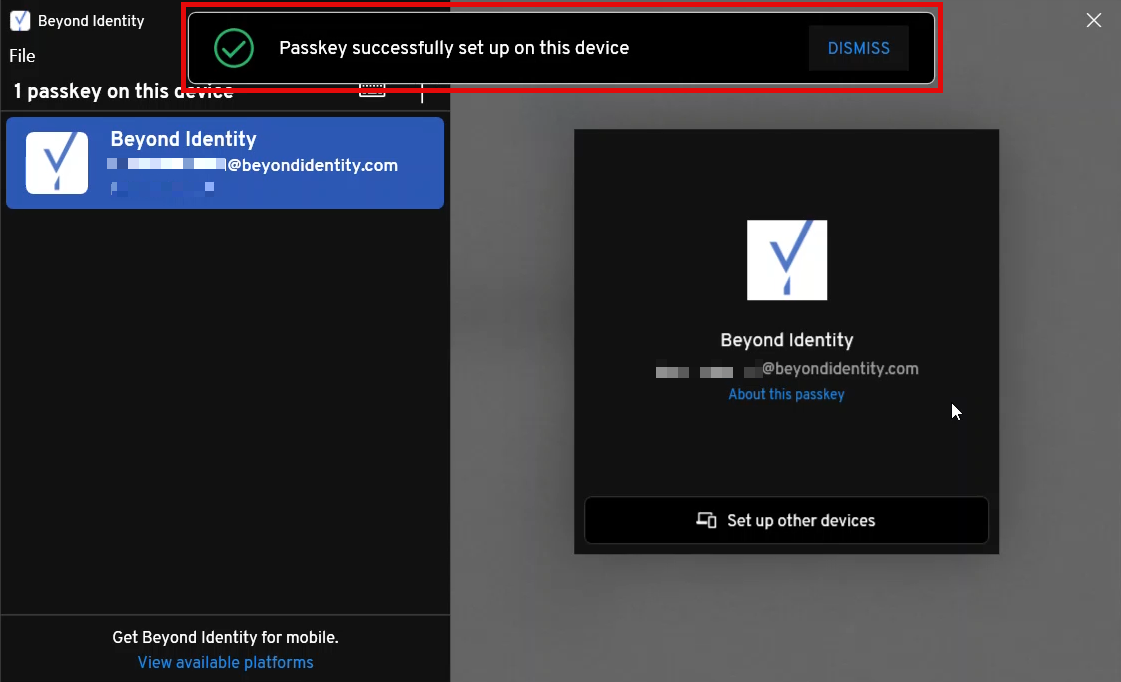Open the View available platforms link
Viewport: 1121px width, 682px height.
(x=225, y=663)
